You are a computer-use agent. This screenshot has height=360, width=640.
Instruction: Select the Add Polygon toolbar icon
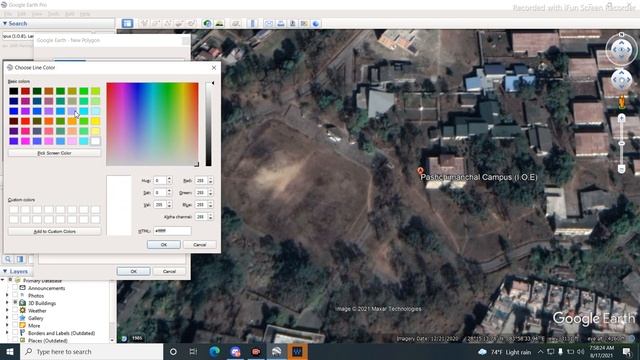coord(156,23)
